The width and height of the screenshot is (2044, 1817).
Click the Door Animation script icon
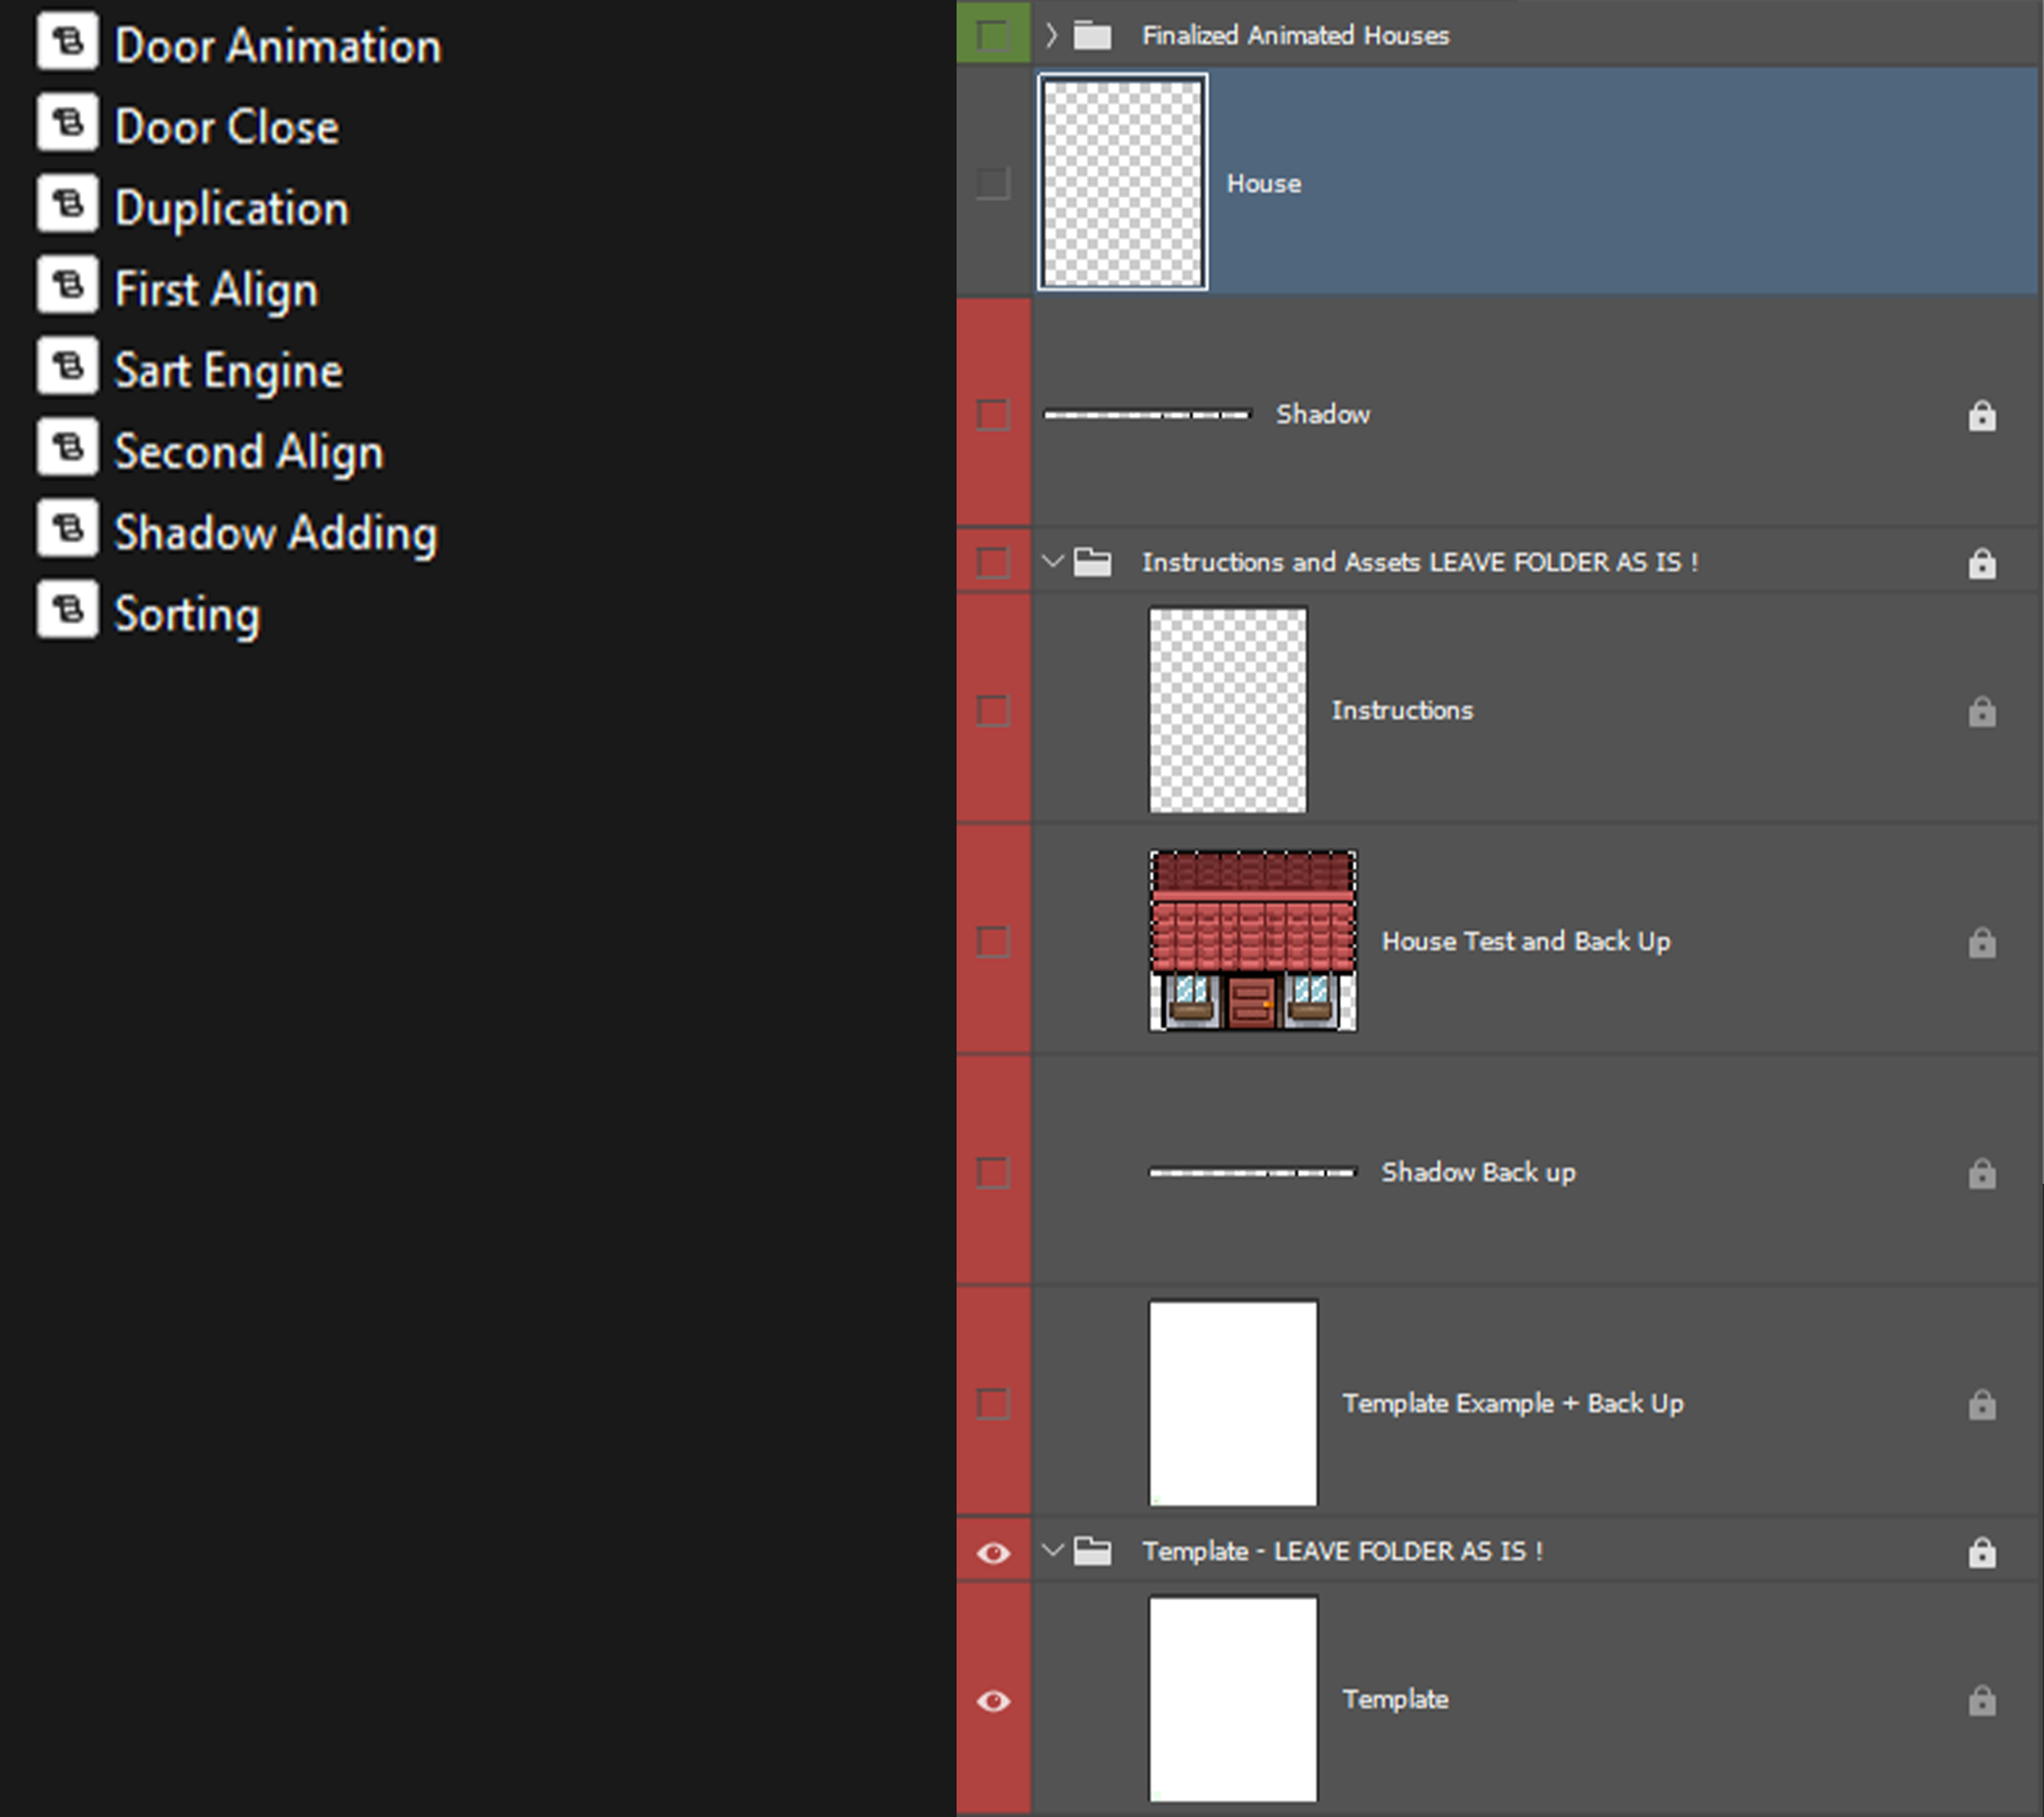67,42
